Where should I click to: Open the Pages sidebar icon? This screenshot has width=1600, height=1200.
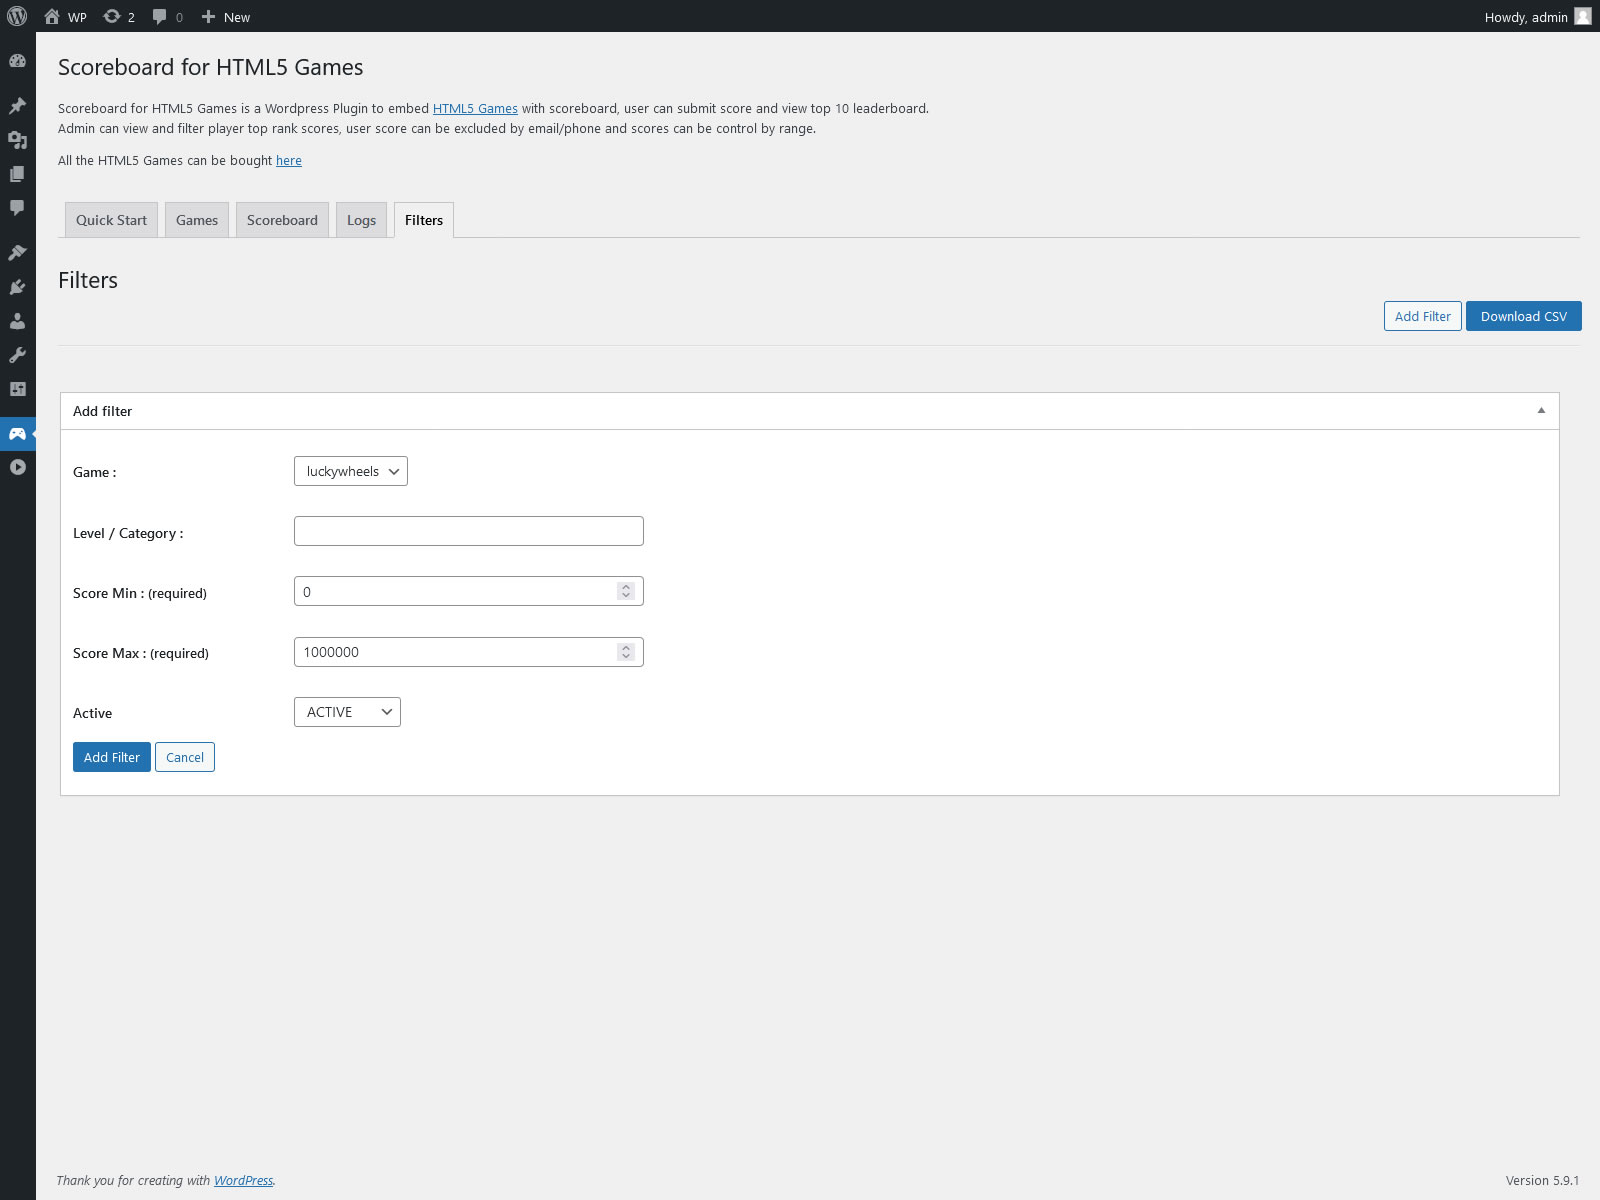point(17,174)
